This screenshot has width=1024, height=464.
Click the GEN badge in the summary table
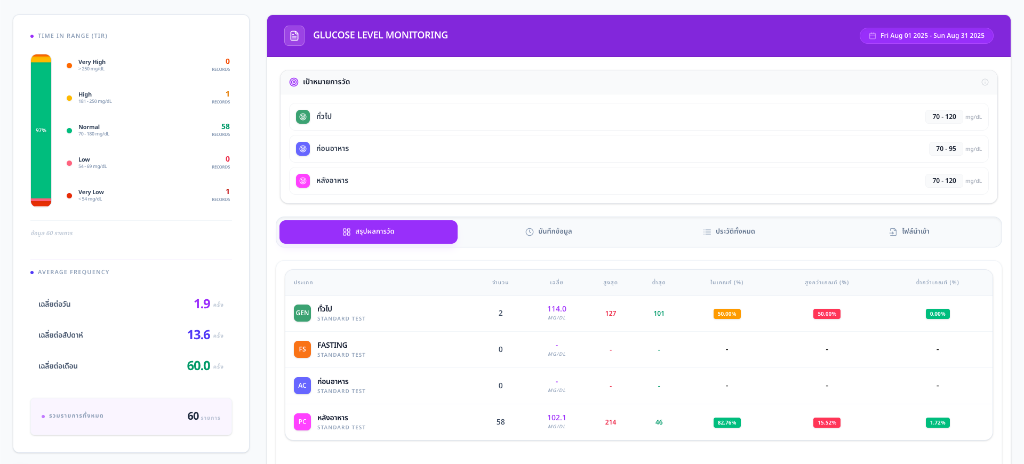tap(302, 313)
